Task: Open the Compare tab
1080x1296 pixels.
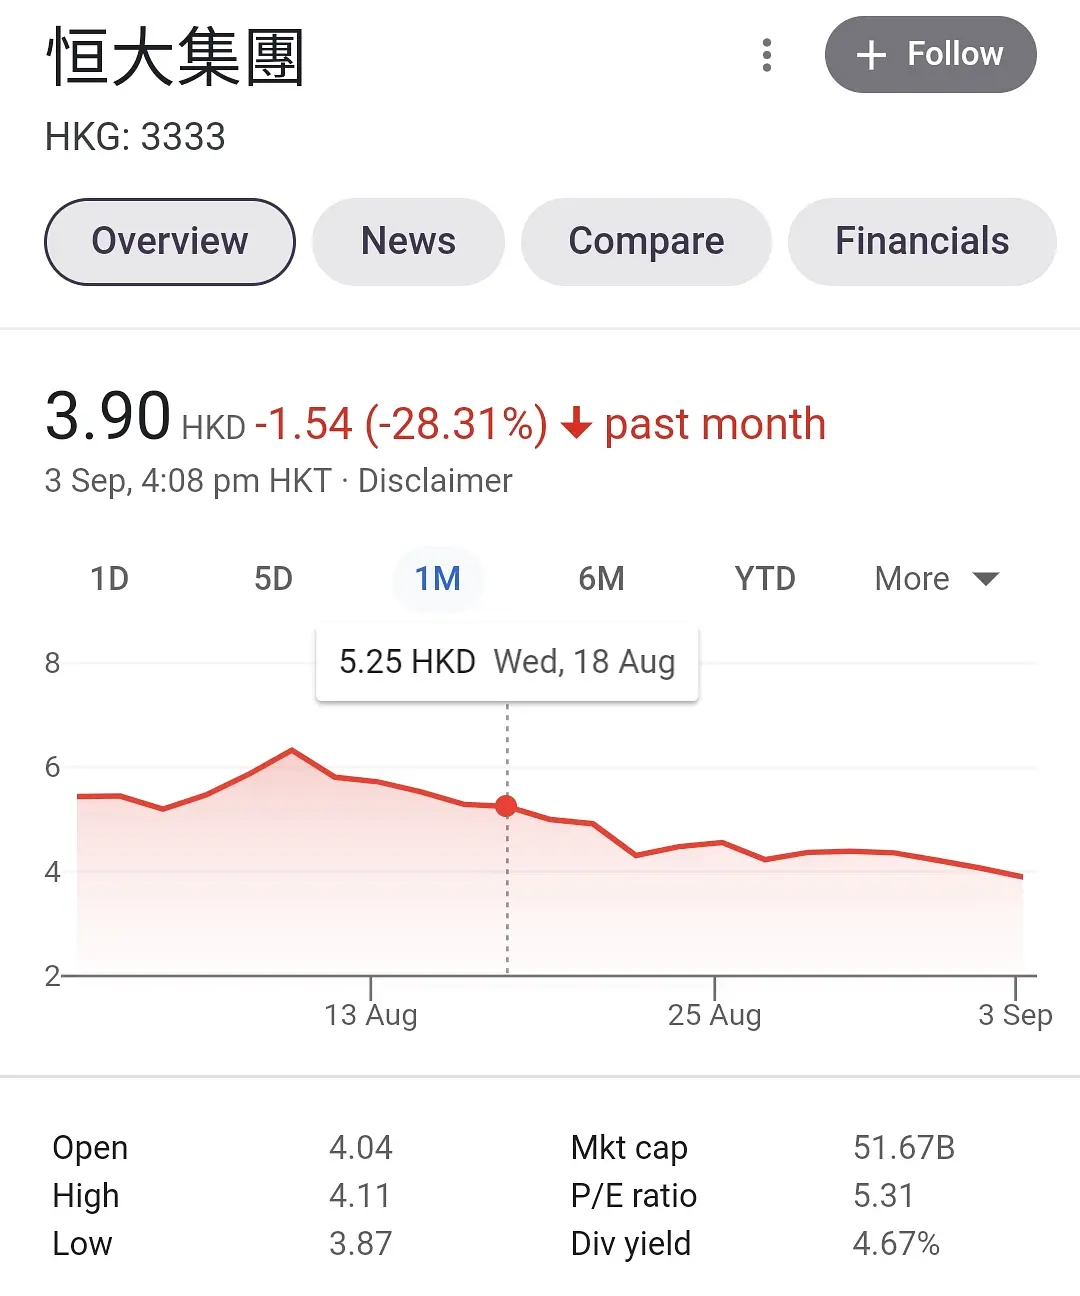Action: pos(646,242)
